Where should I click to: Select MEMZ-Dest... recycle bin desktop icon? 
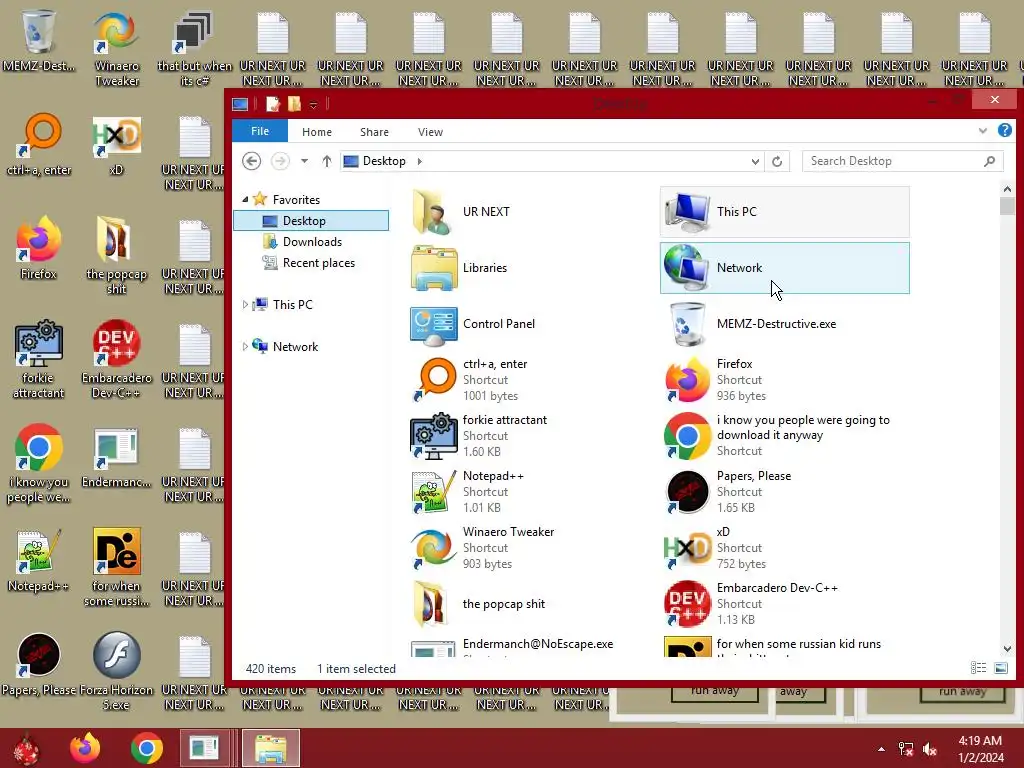click(x=39, y=40)
